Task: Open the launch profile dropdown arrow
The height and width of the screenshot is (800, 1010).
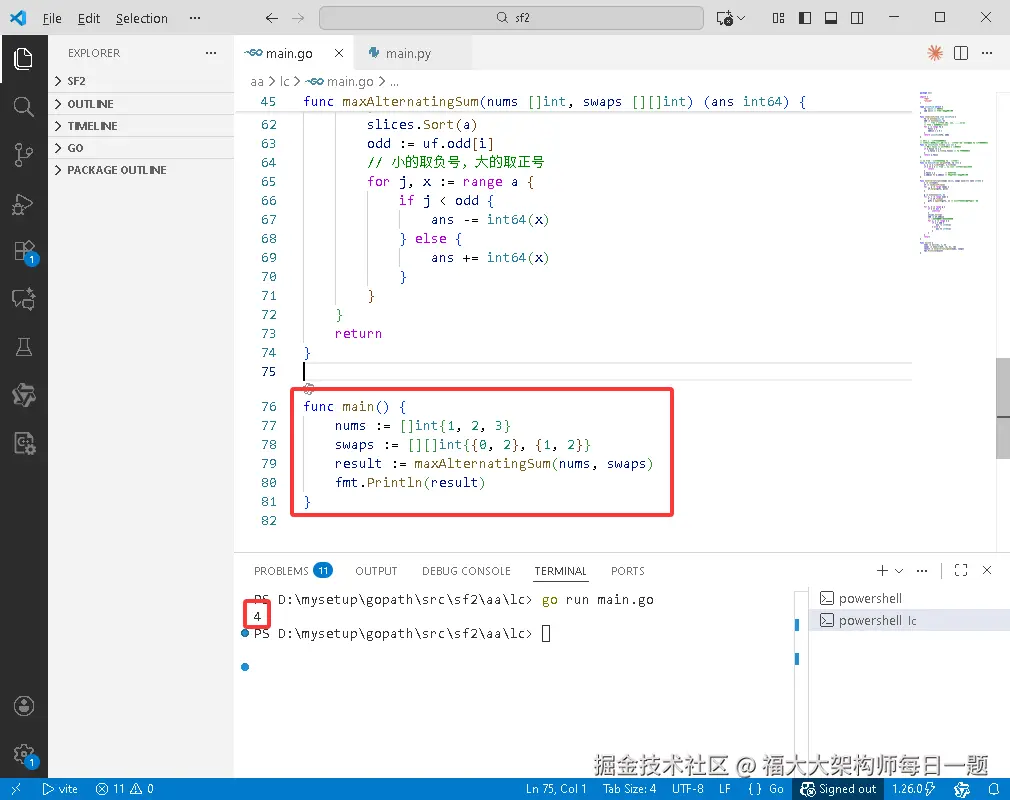Action: click(x=899, y=571)
